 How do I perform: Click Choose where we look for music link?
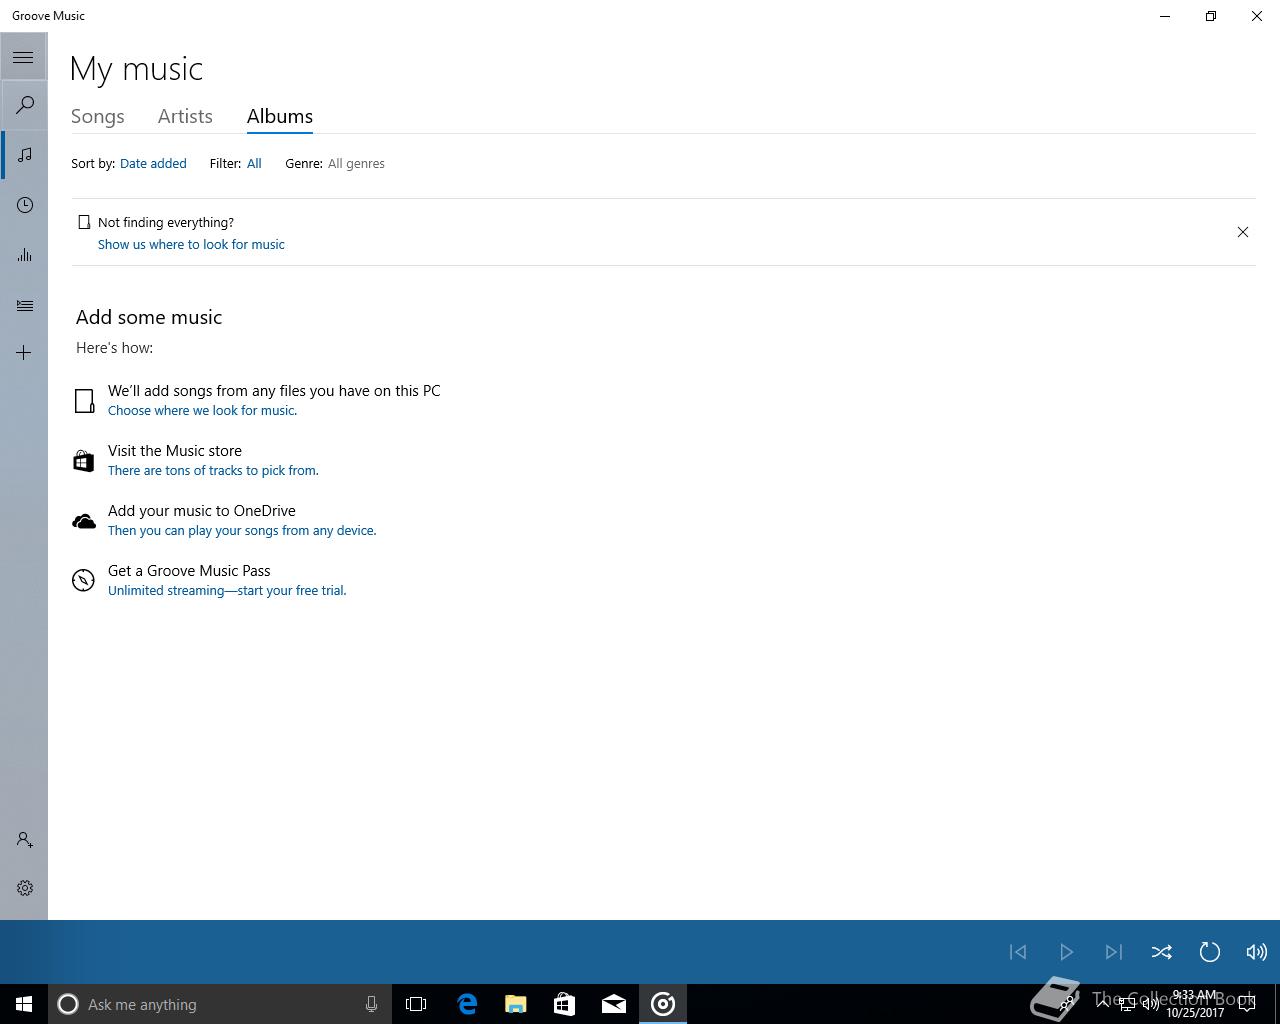(x=202, y=410)
